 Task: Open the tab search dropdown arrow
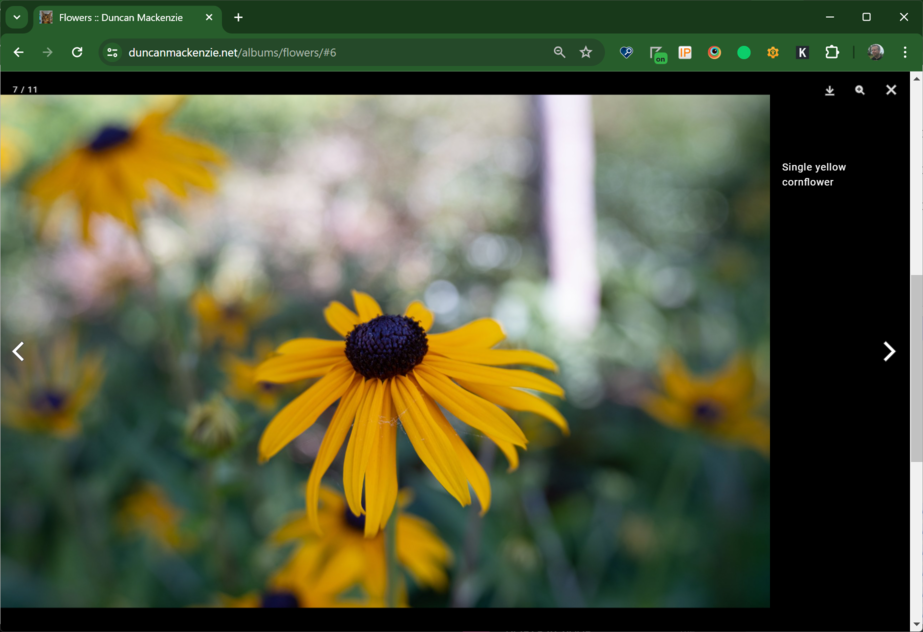[17, 18]
